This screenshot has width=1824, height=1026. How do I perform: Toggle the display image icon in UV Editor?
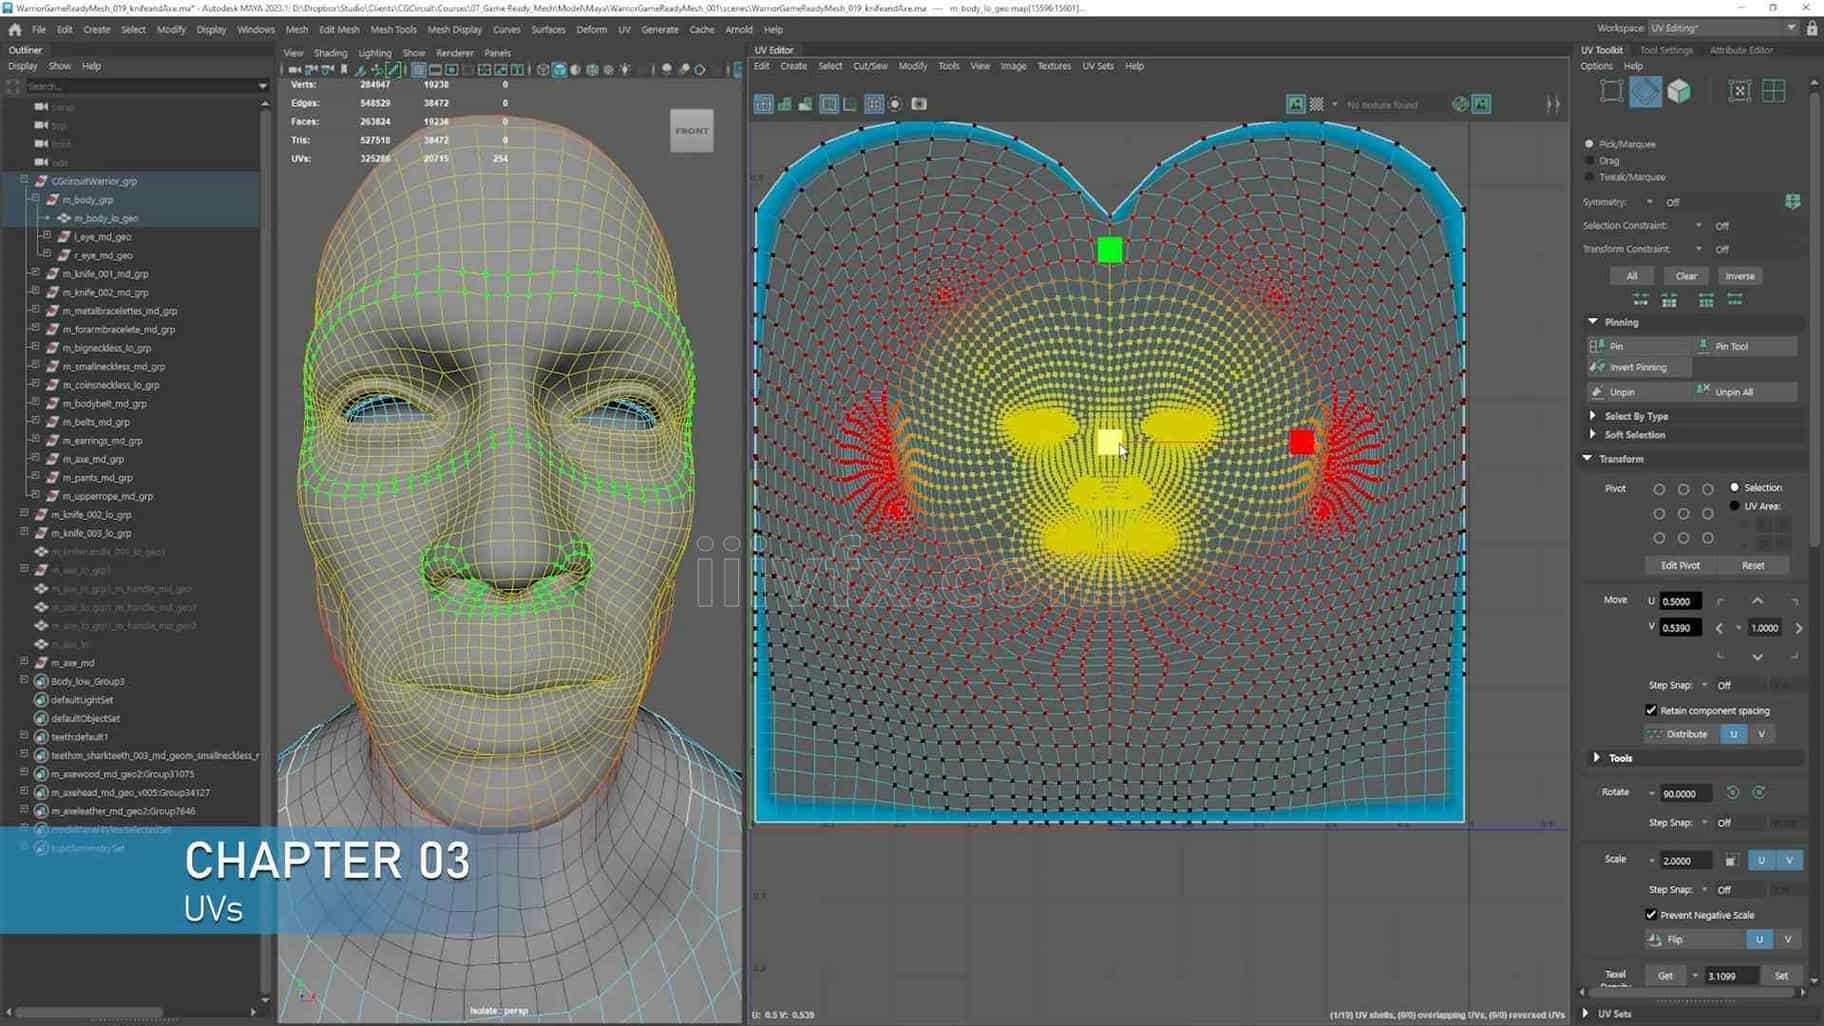(x=1295, y=104)
